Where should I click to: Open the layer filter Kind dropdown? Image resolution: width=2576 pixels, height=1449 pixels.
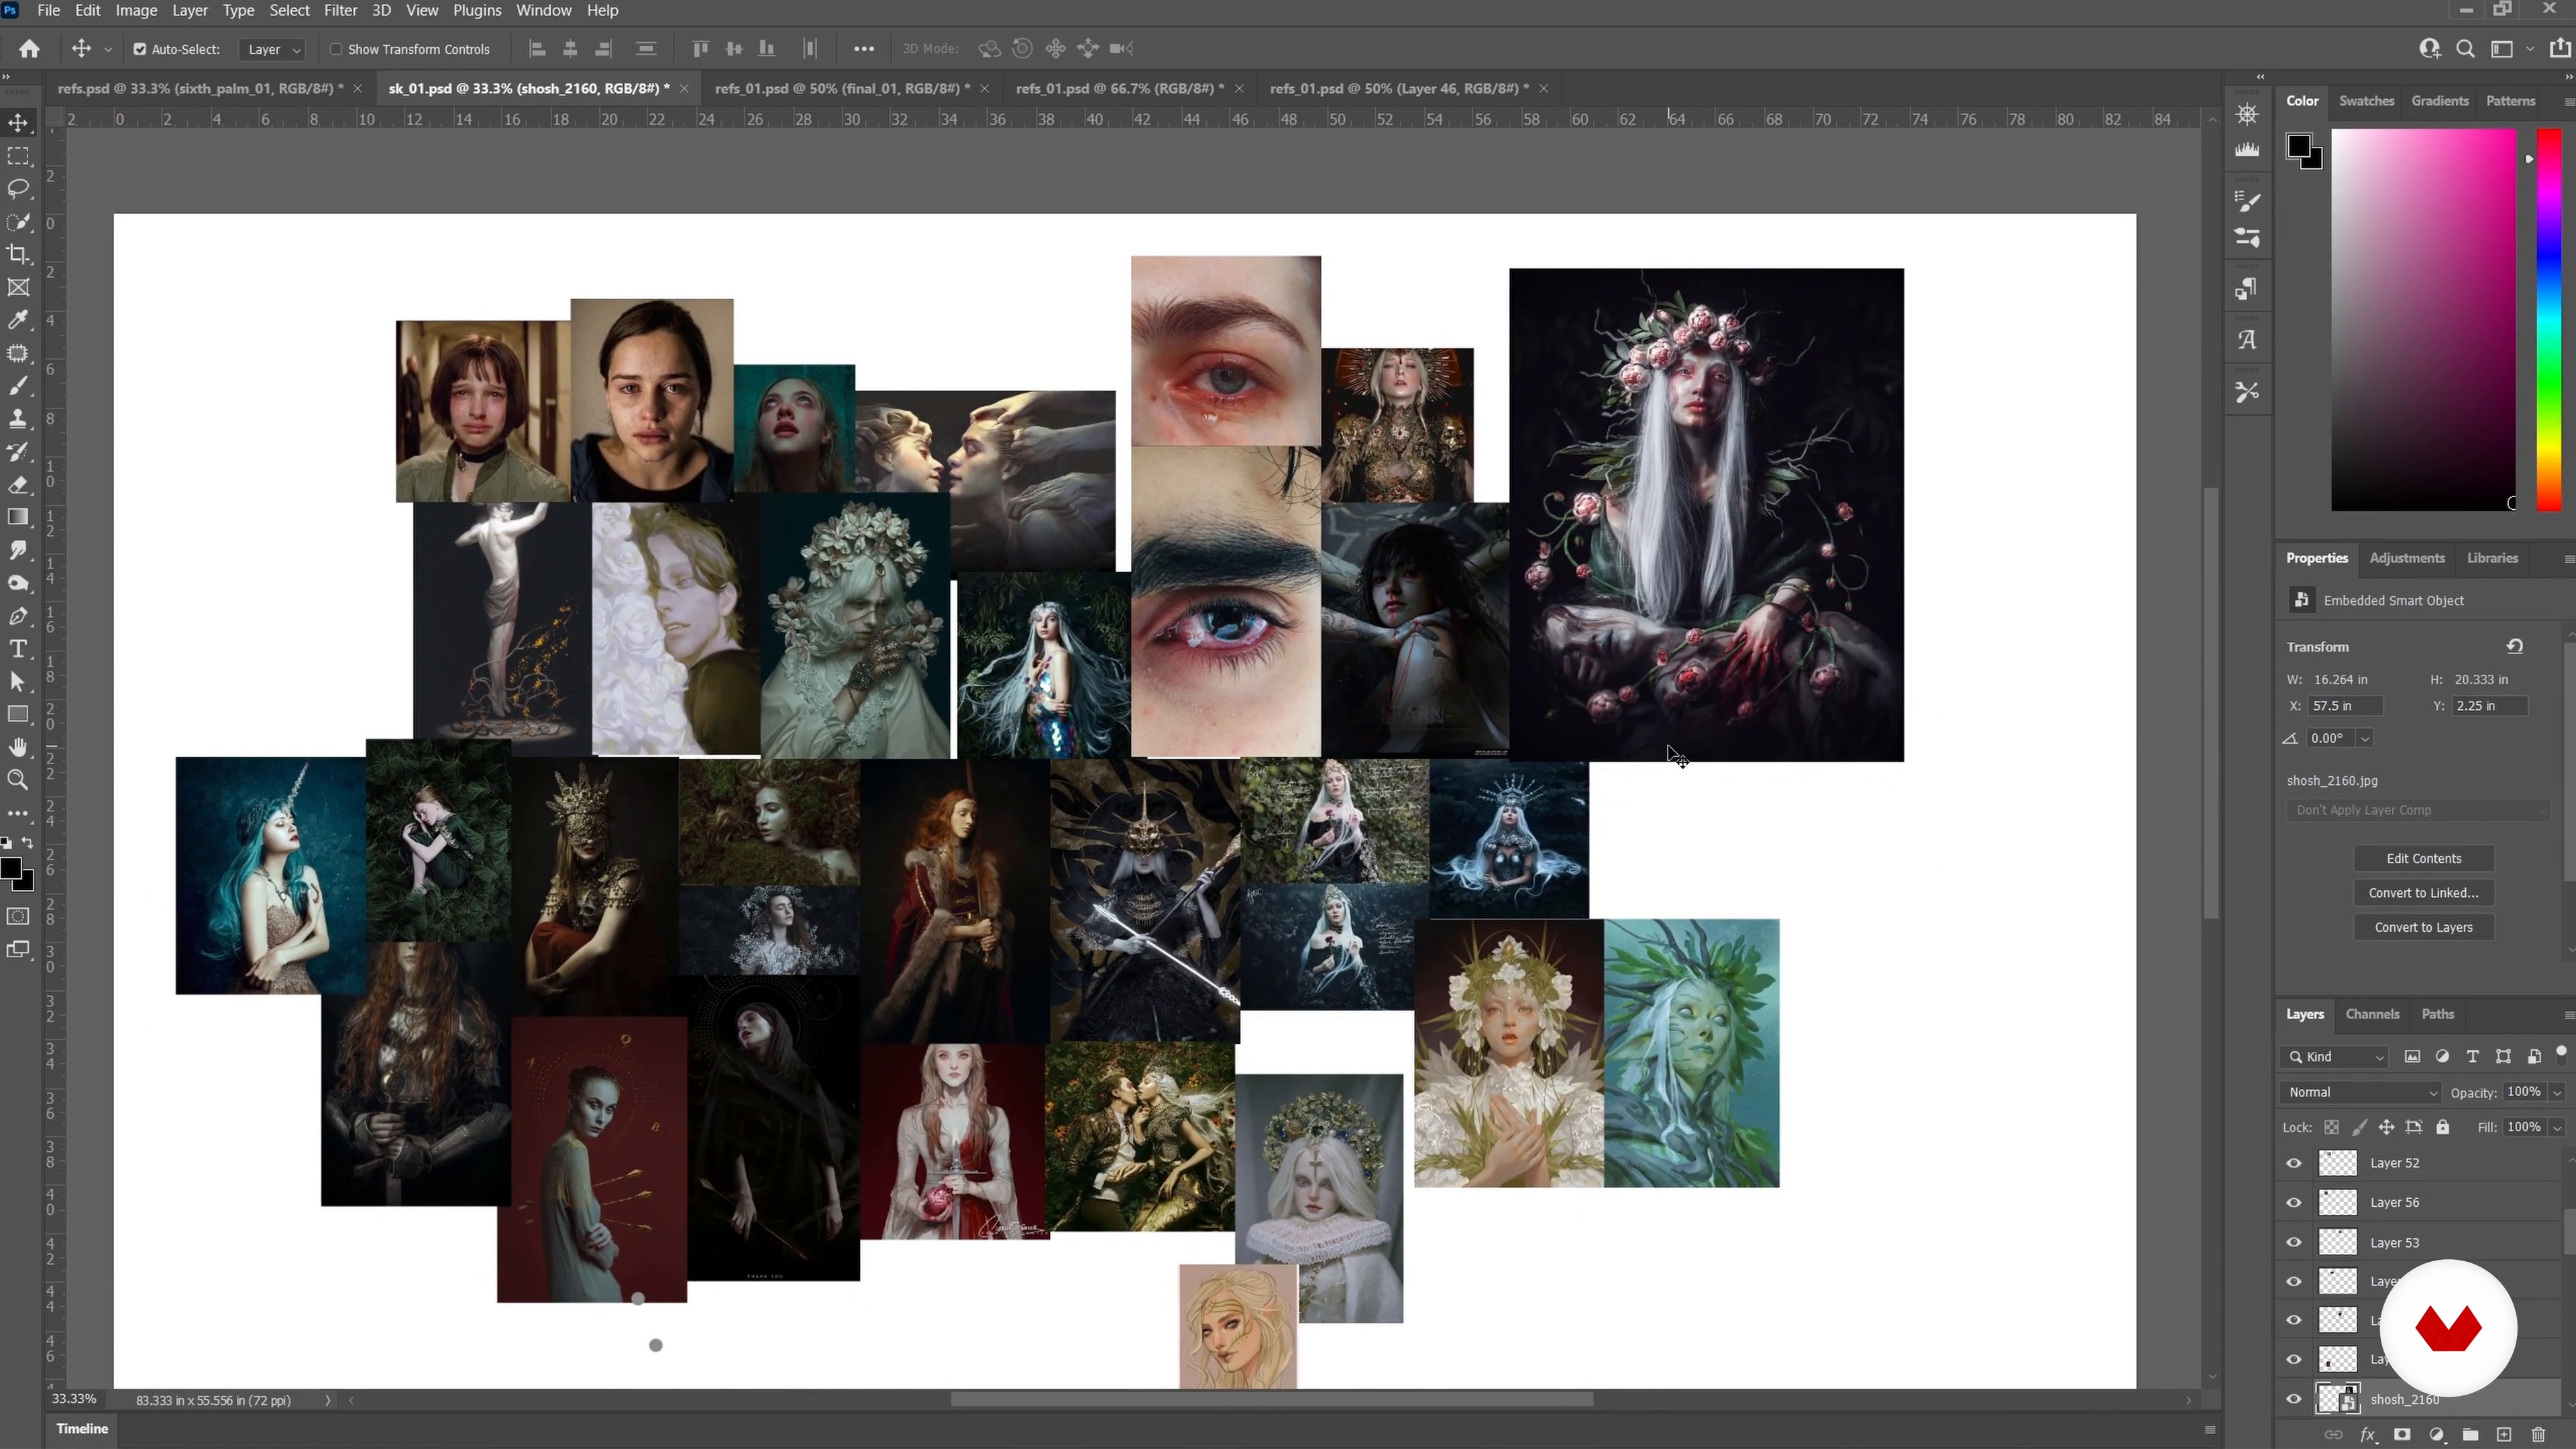2336,1057
